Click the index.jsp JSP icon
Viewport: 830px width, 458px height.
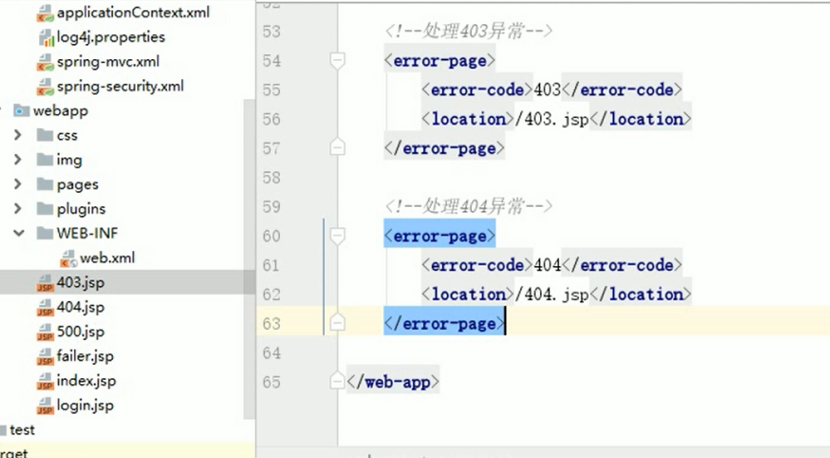click(45, 382)
